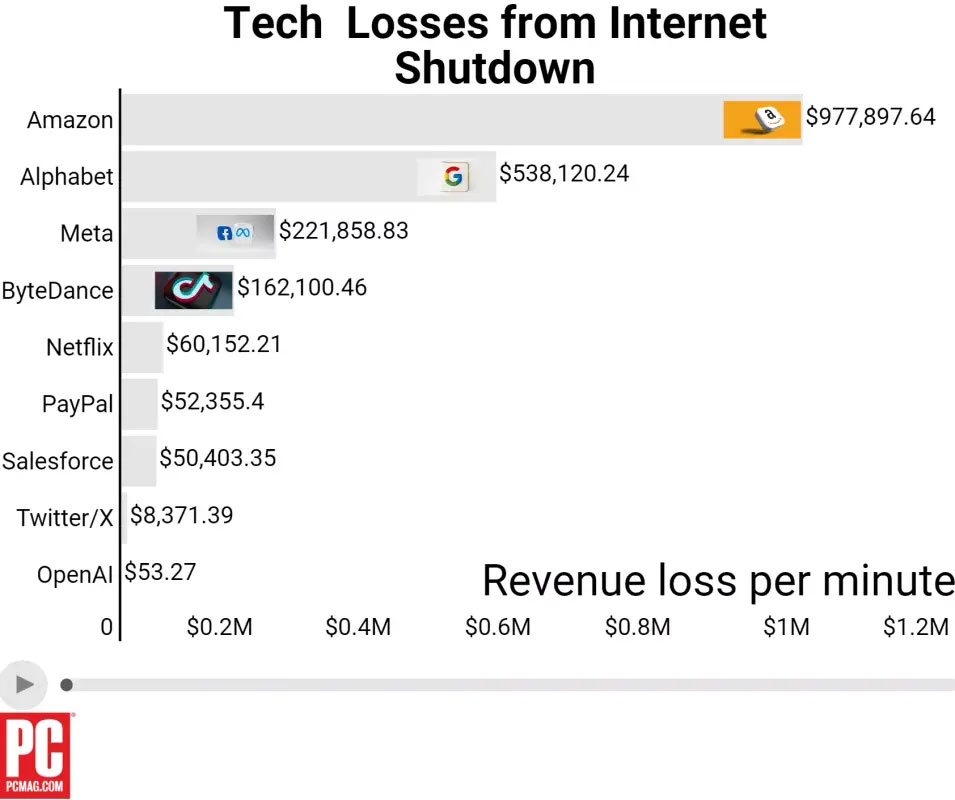Select the Google icon on Alphabet's bar
Image resolution: width=955 pixels, height=800 pixels.
click(x=455, y=176)
